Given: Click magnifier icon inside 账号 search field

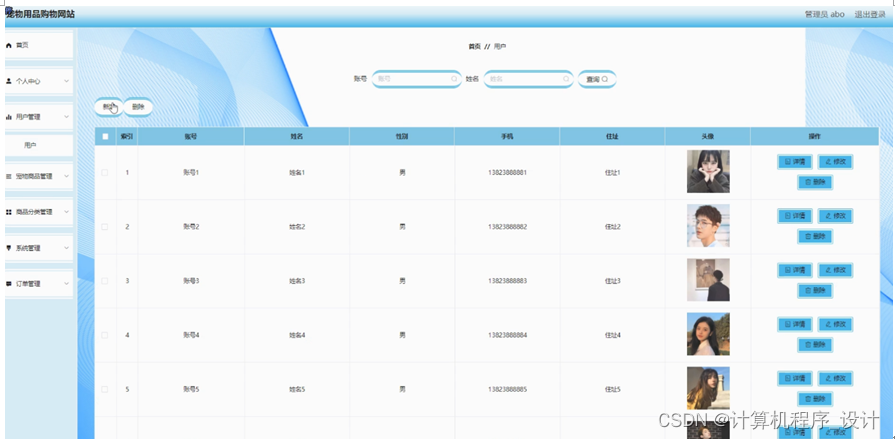Looking at the screenshot, I should tap(454, 79).
